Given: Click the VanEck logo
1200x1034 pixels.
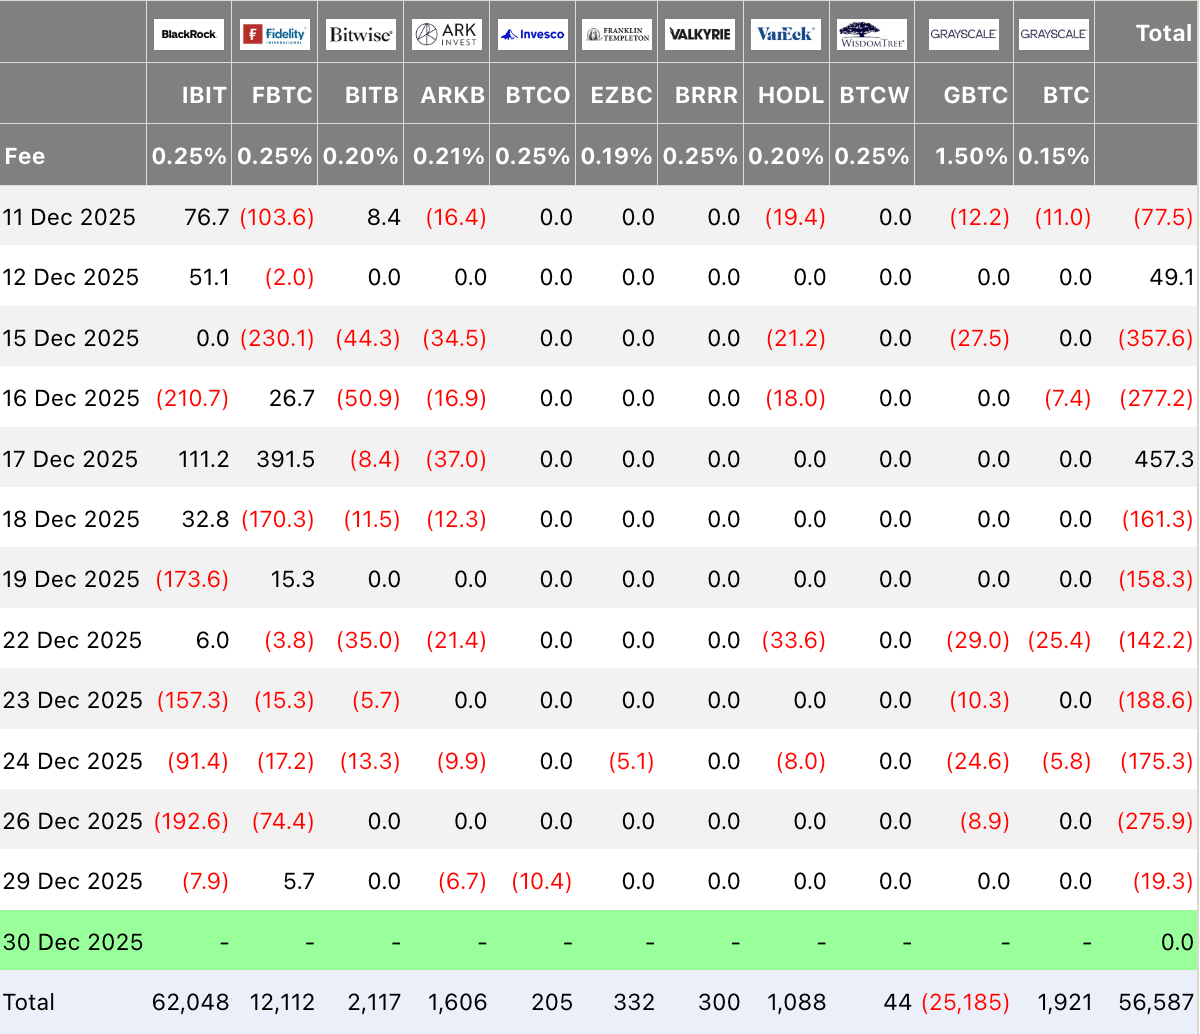Looking at the screenshot, I should click(x=786, y=34).
